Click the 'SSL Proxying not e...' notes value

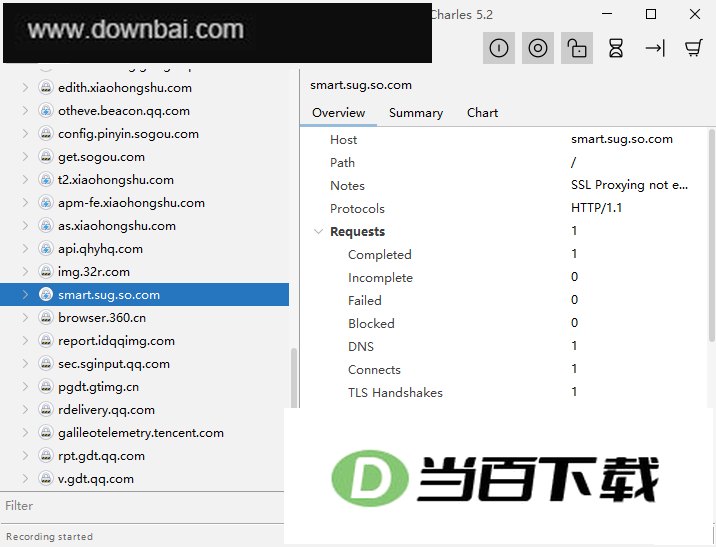pyautogui.click(x=629, y=185)
